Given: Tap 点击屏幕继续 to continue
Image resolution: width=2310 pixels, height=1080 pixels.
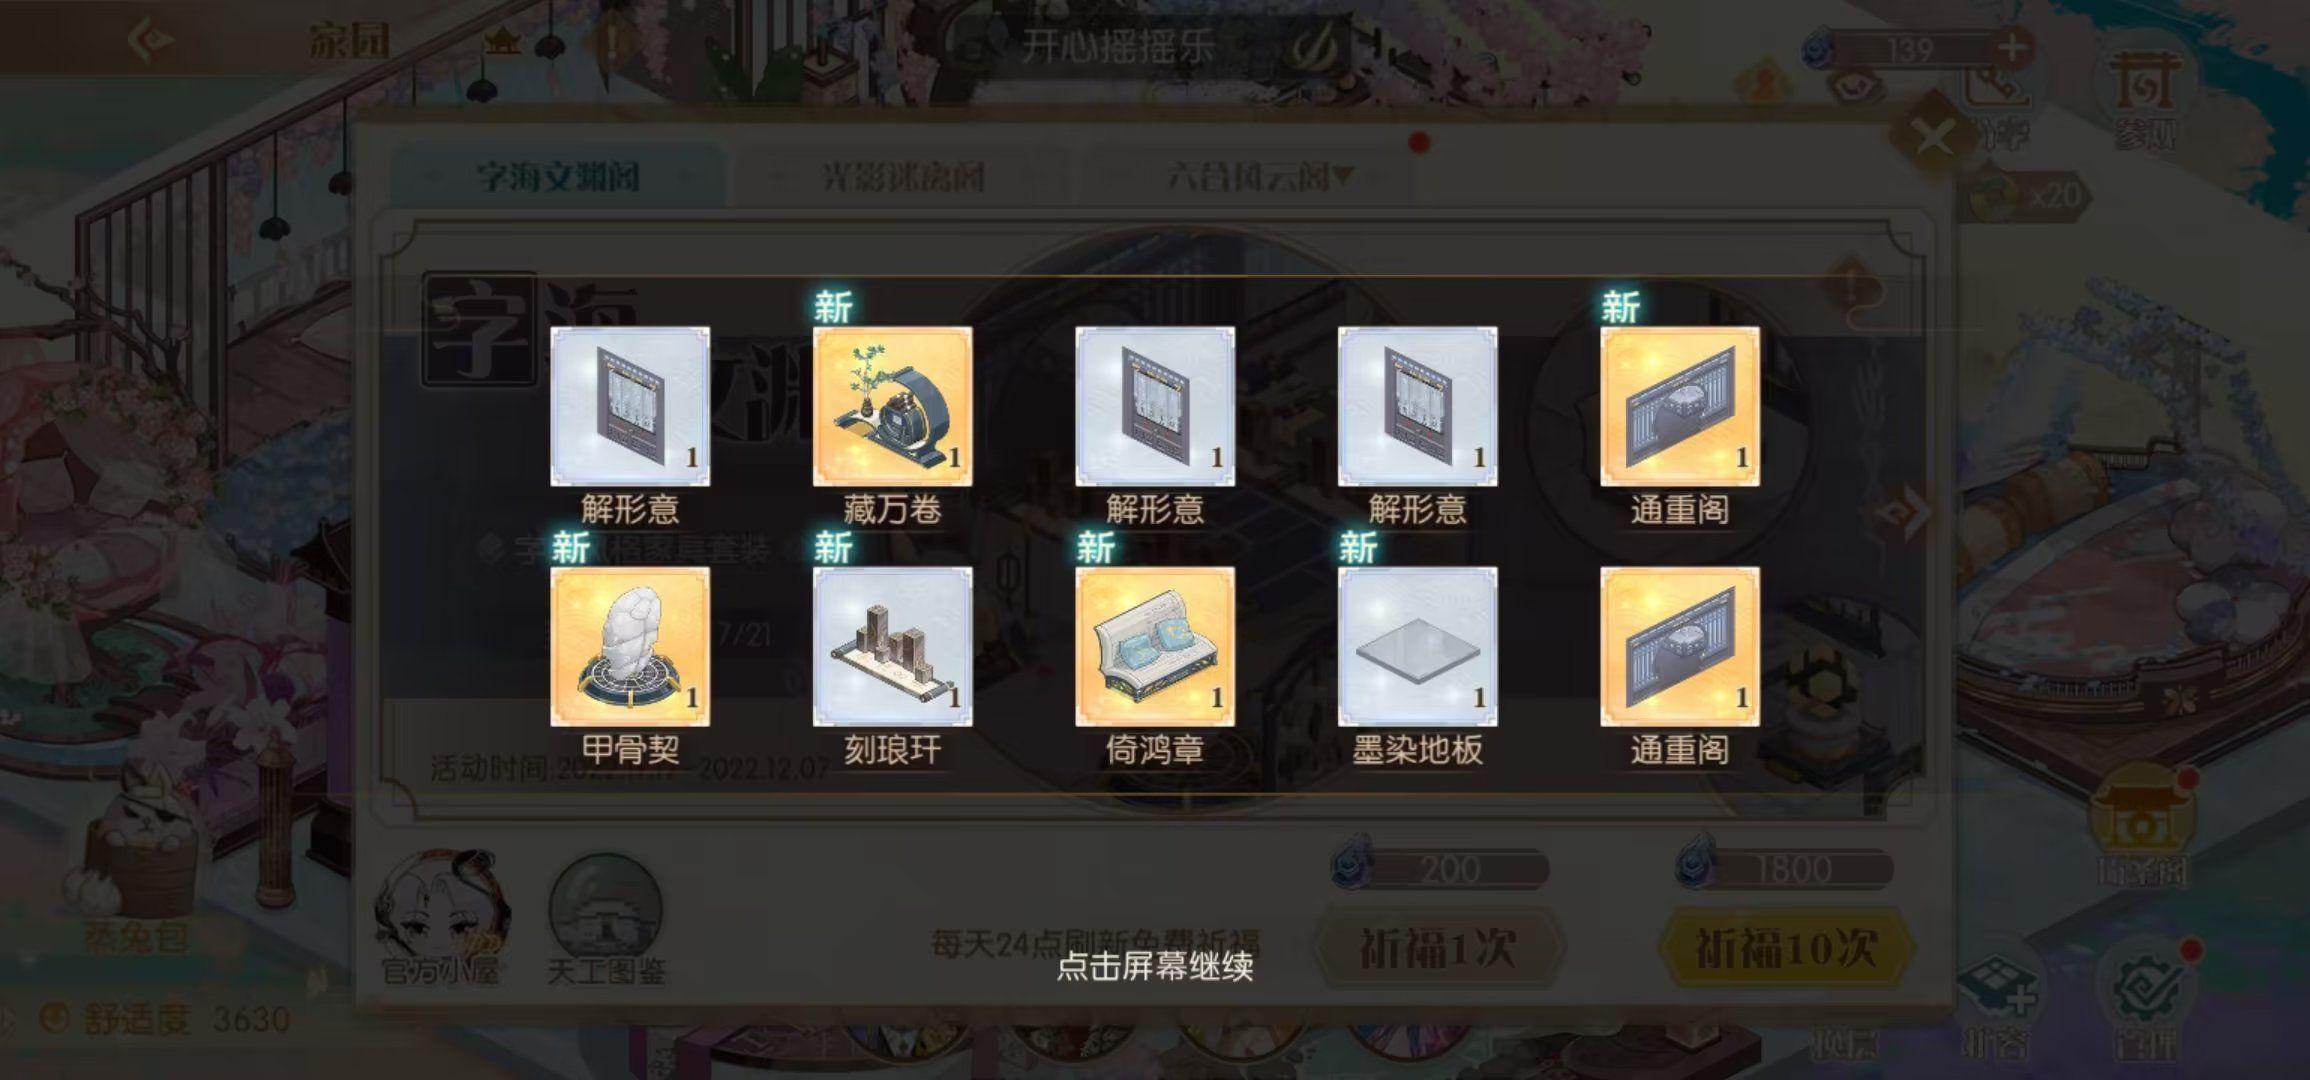Looking at the screenshot, I should coord(1155,966).
